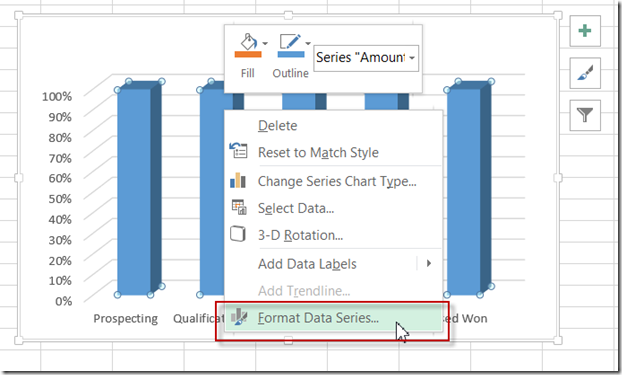The image size is (622, 375).
Task: Open the Chart Styles paintbrush button
Action: (x=585, y=73)
